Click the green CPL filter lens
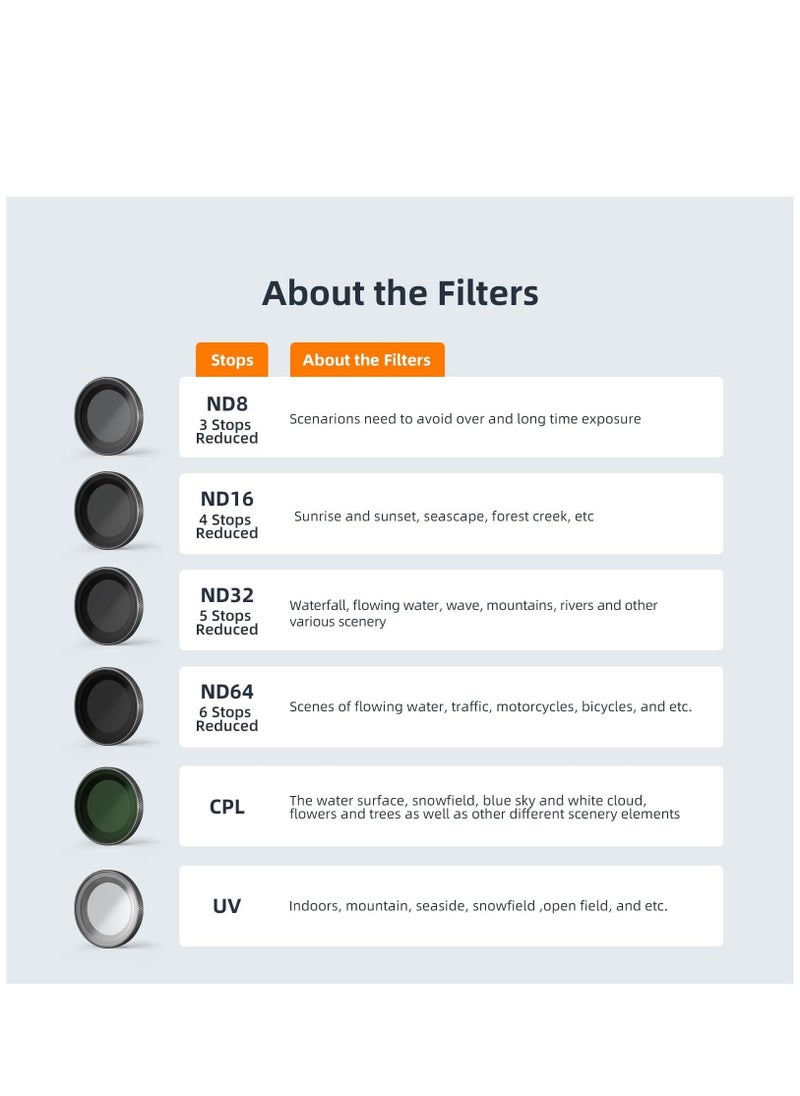The width and height of the screenshot is (800, 1096). point(109,806)
